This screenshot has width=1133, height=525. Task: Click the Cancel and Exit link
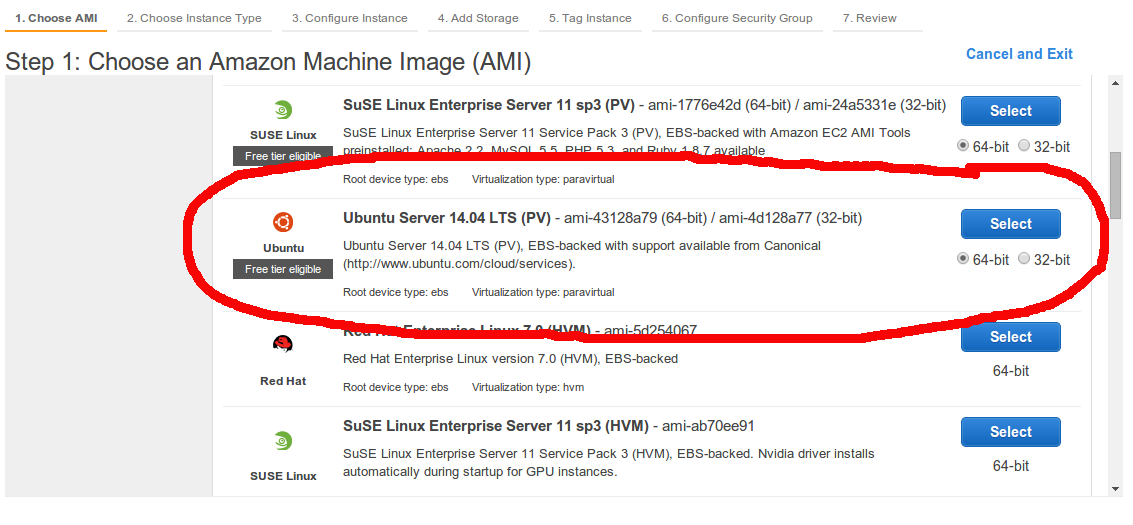[x=1019, y=54]
